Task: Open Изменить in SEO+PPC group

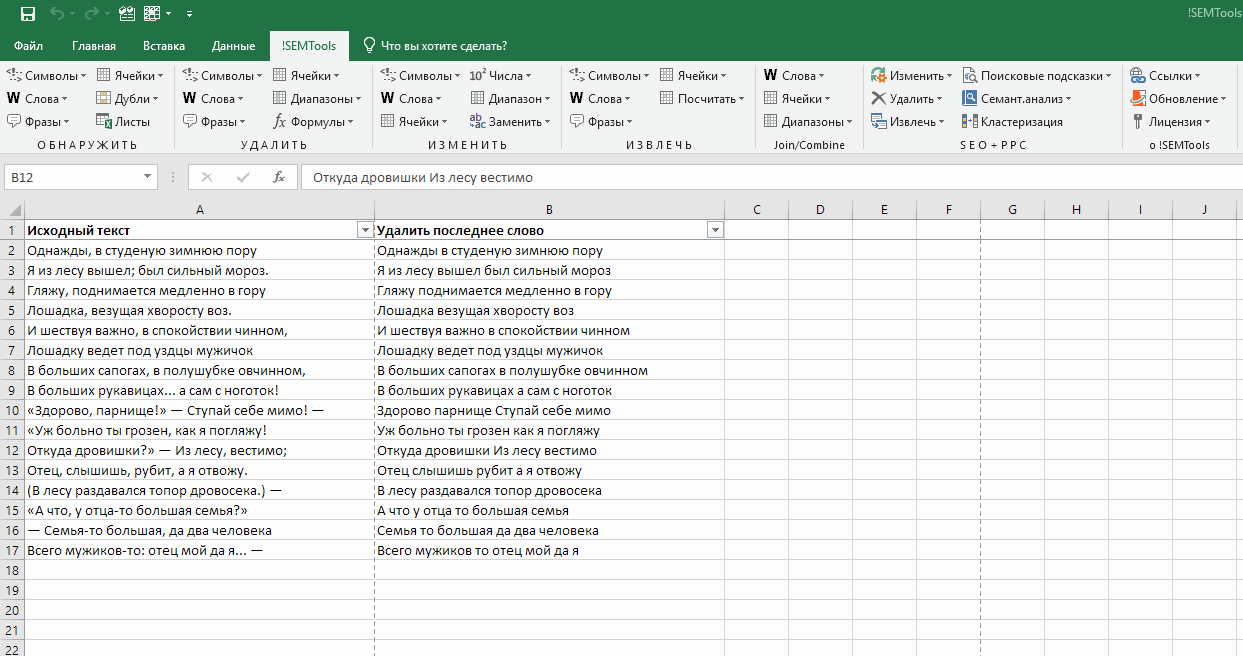Action: tap(912, 75)
